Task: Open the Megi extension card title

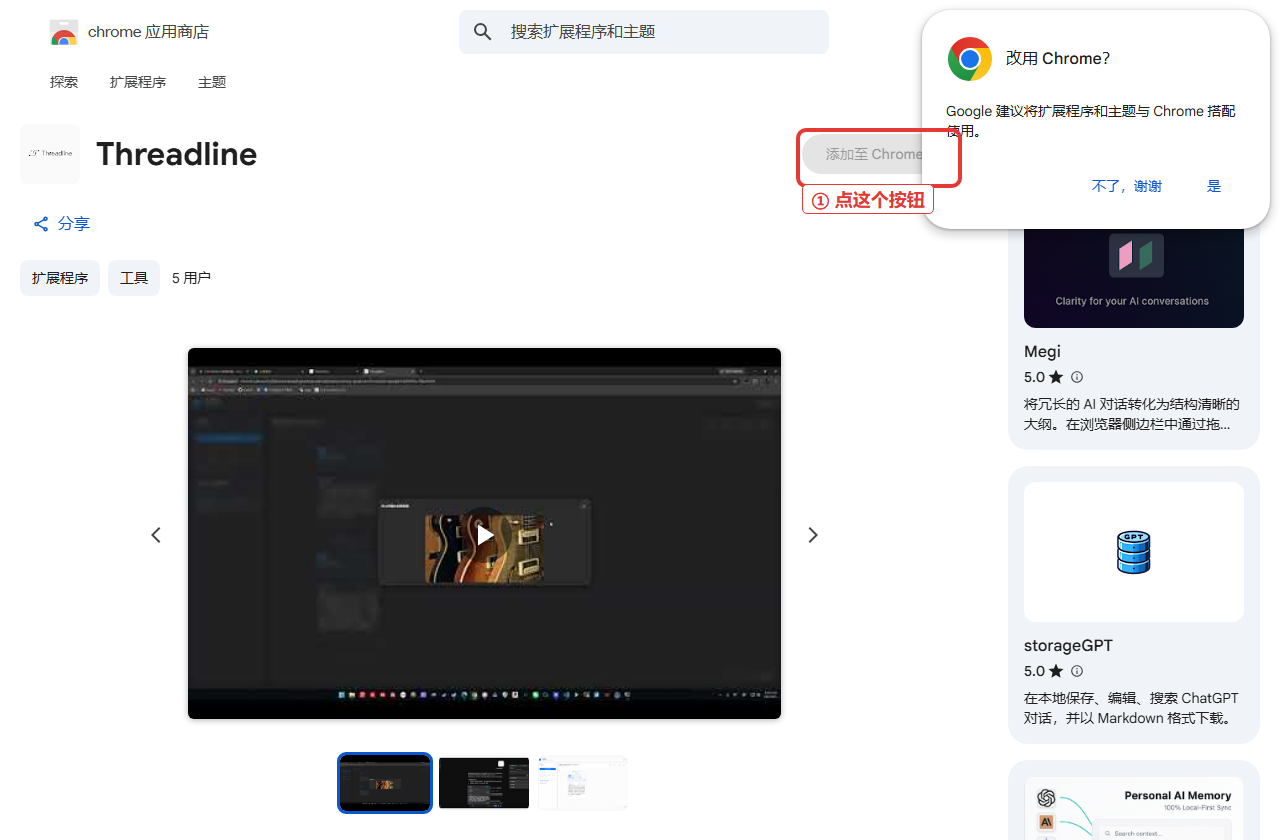Action: [1042, 352]
